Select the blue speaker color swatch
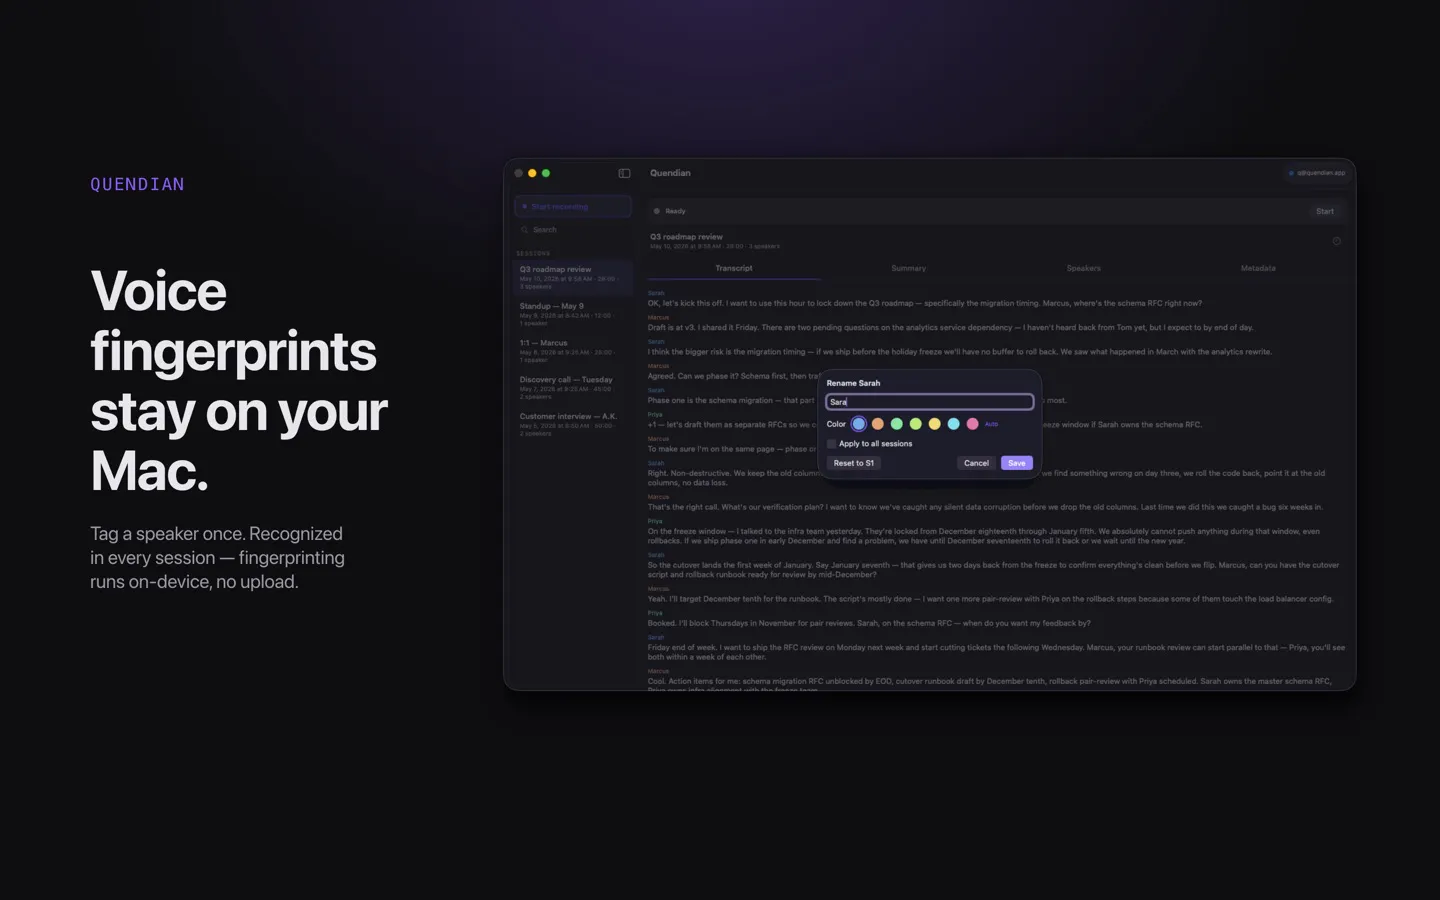 (858, 424)
